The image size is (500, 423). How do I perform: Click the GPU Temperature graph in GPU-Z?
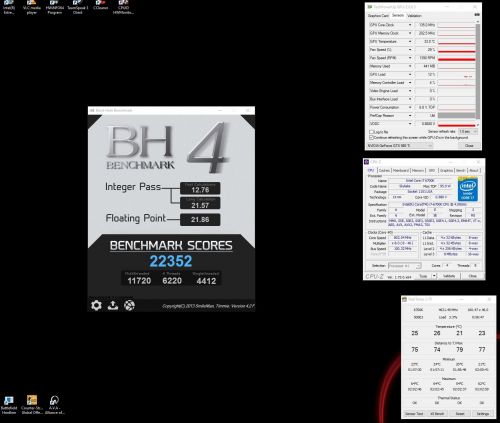point(456,42)
